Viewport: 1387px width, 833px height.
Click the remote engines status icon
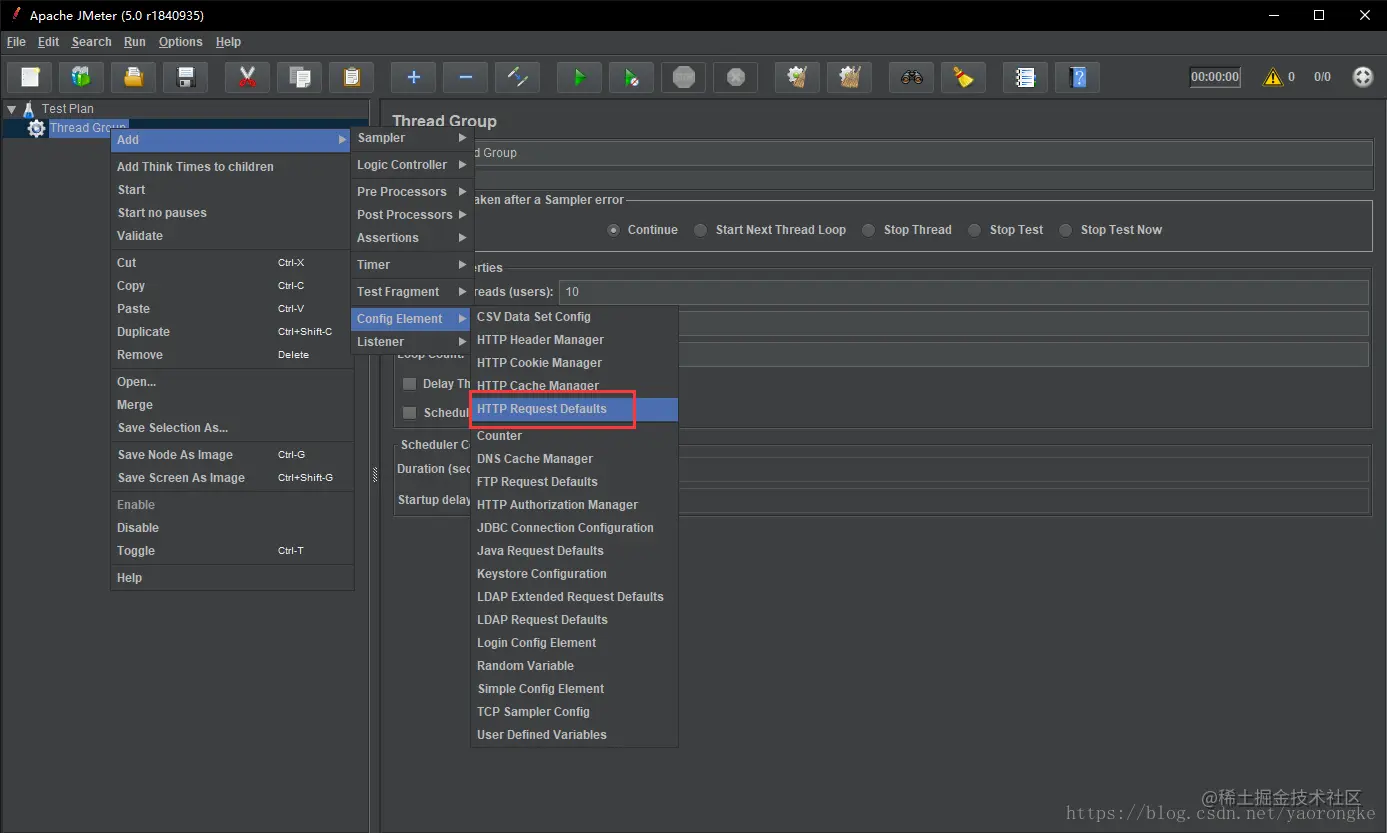(1363, 77)
